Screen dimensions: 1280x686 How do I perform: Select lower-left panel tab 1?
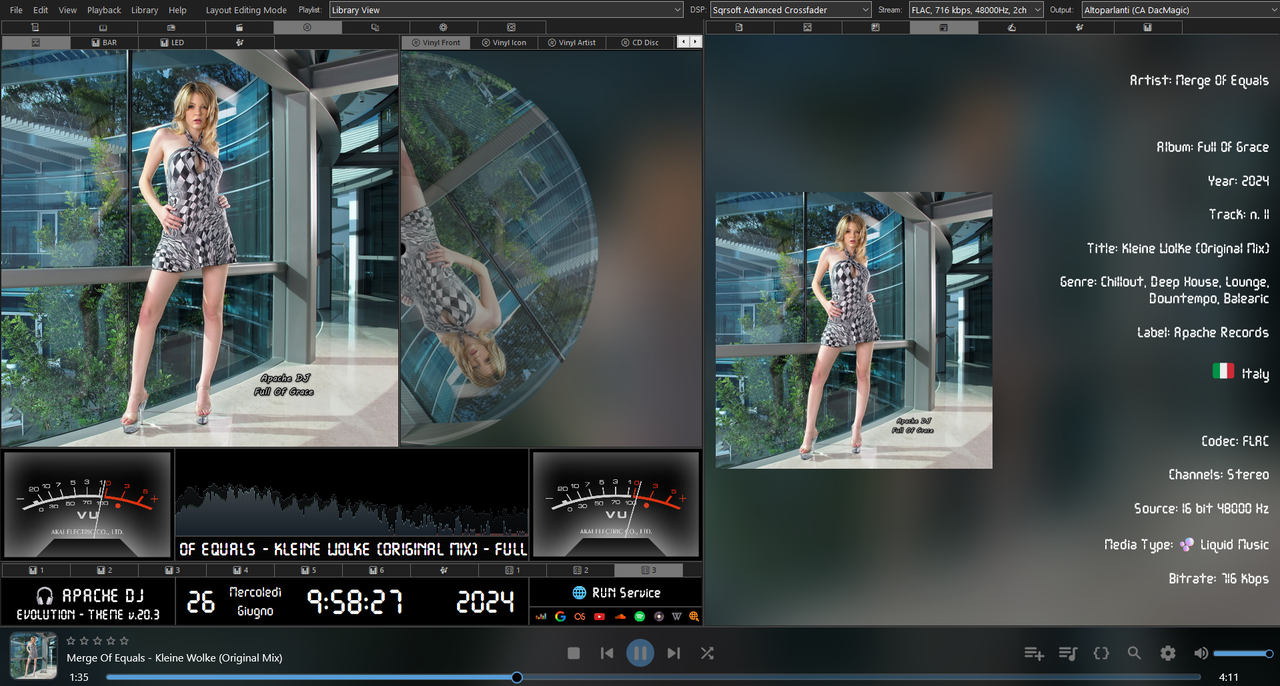[36, 570]
